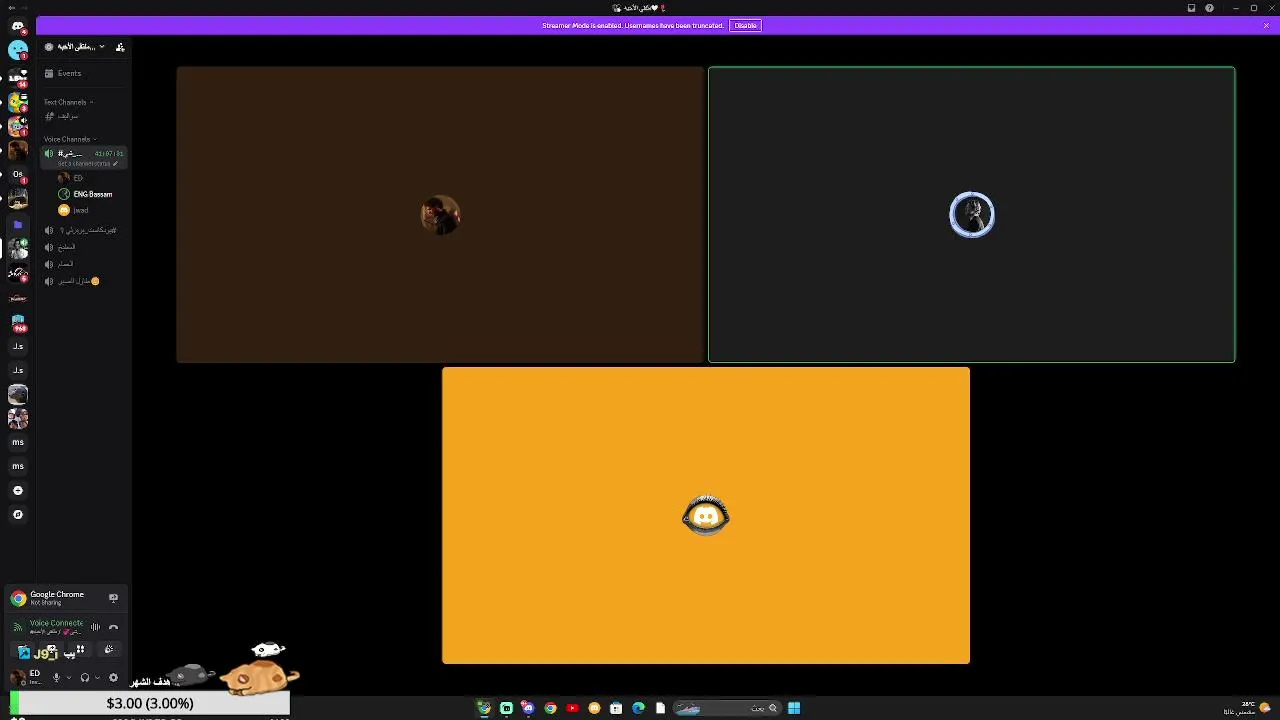Click the taskbar search box
Image resolution: width=1280 pixels, height=720 pixels.
(727, 708)
